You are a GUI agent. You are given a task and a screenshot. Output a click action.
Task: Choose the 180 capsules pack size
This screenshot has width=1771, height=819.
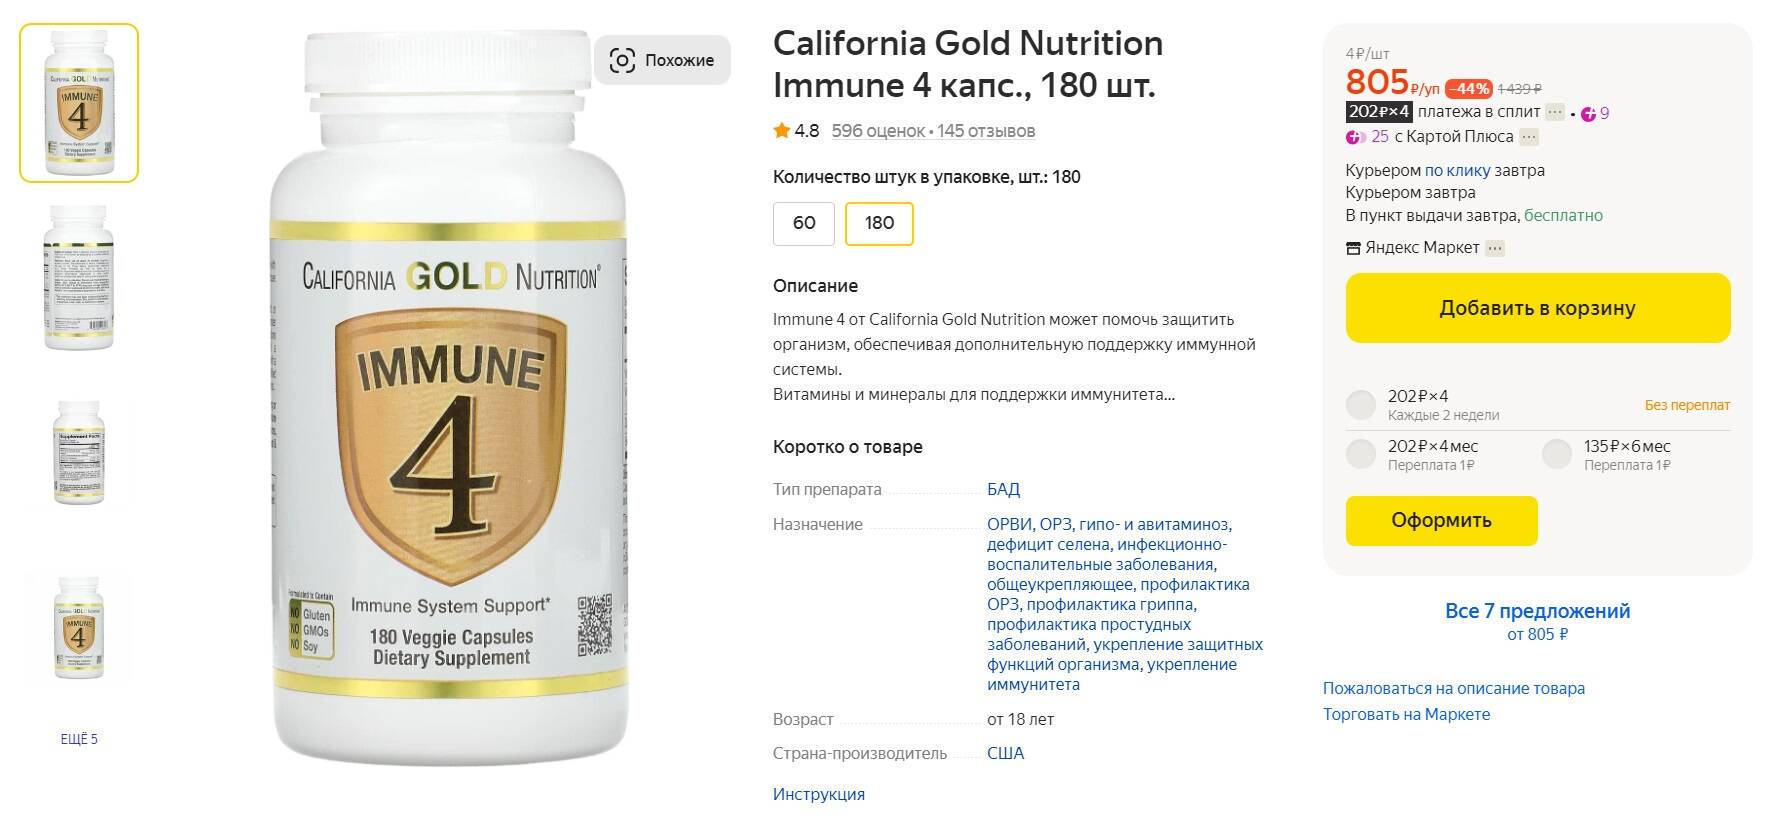pos(879,223)
